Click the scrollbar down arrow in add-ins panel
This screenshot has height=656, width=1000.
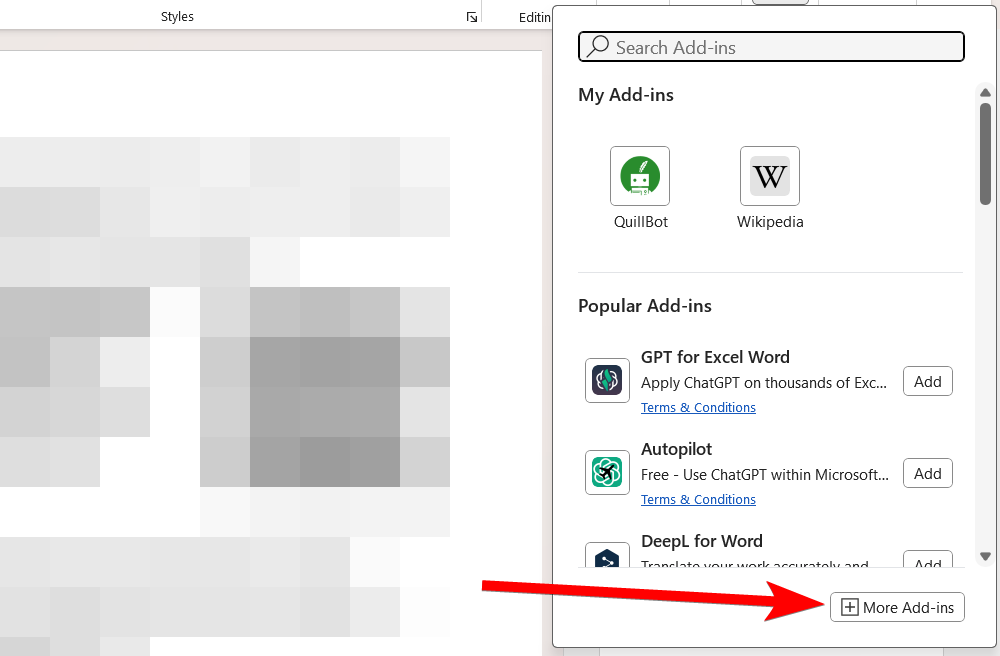click(985, 557)
